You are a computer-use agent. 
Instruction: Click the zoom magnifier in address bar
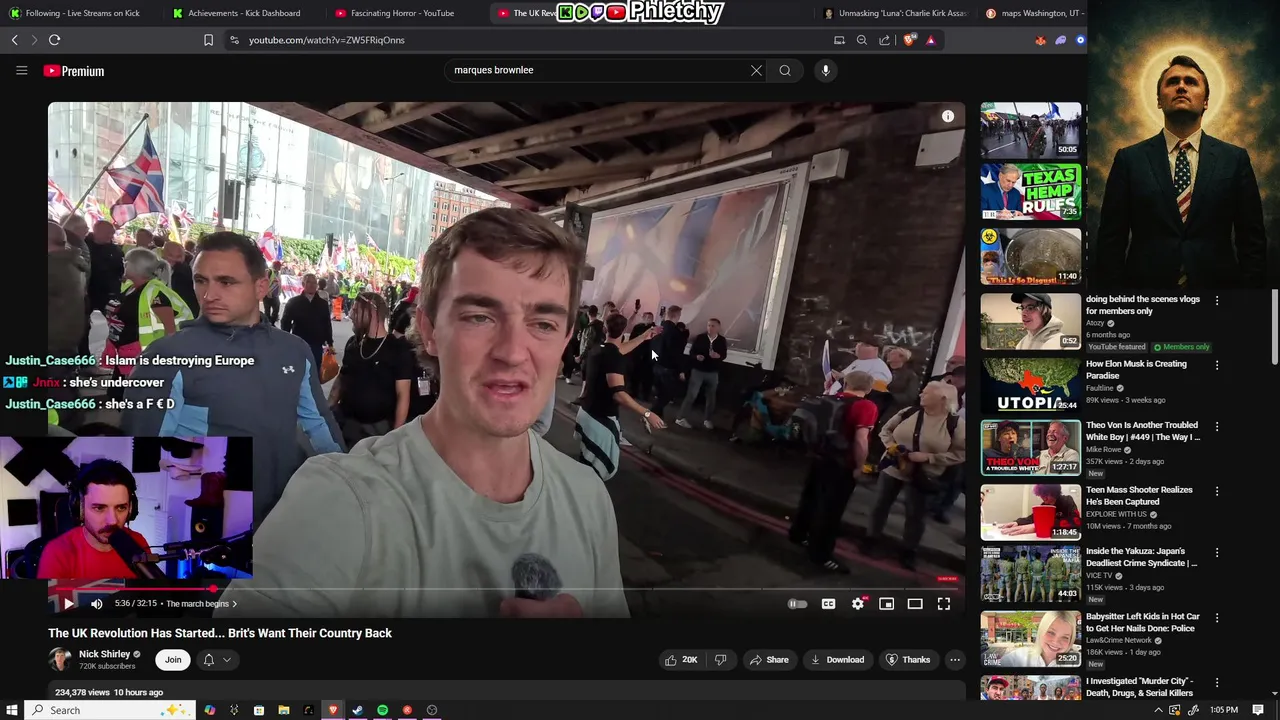coord(862,40)
